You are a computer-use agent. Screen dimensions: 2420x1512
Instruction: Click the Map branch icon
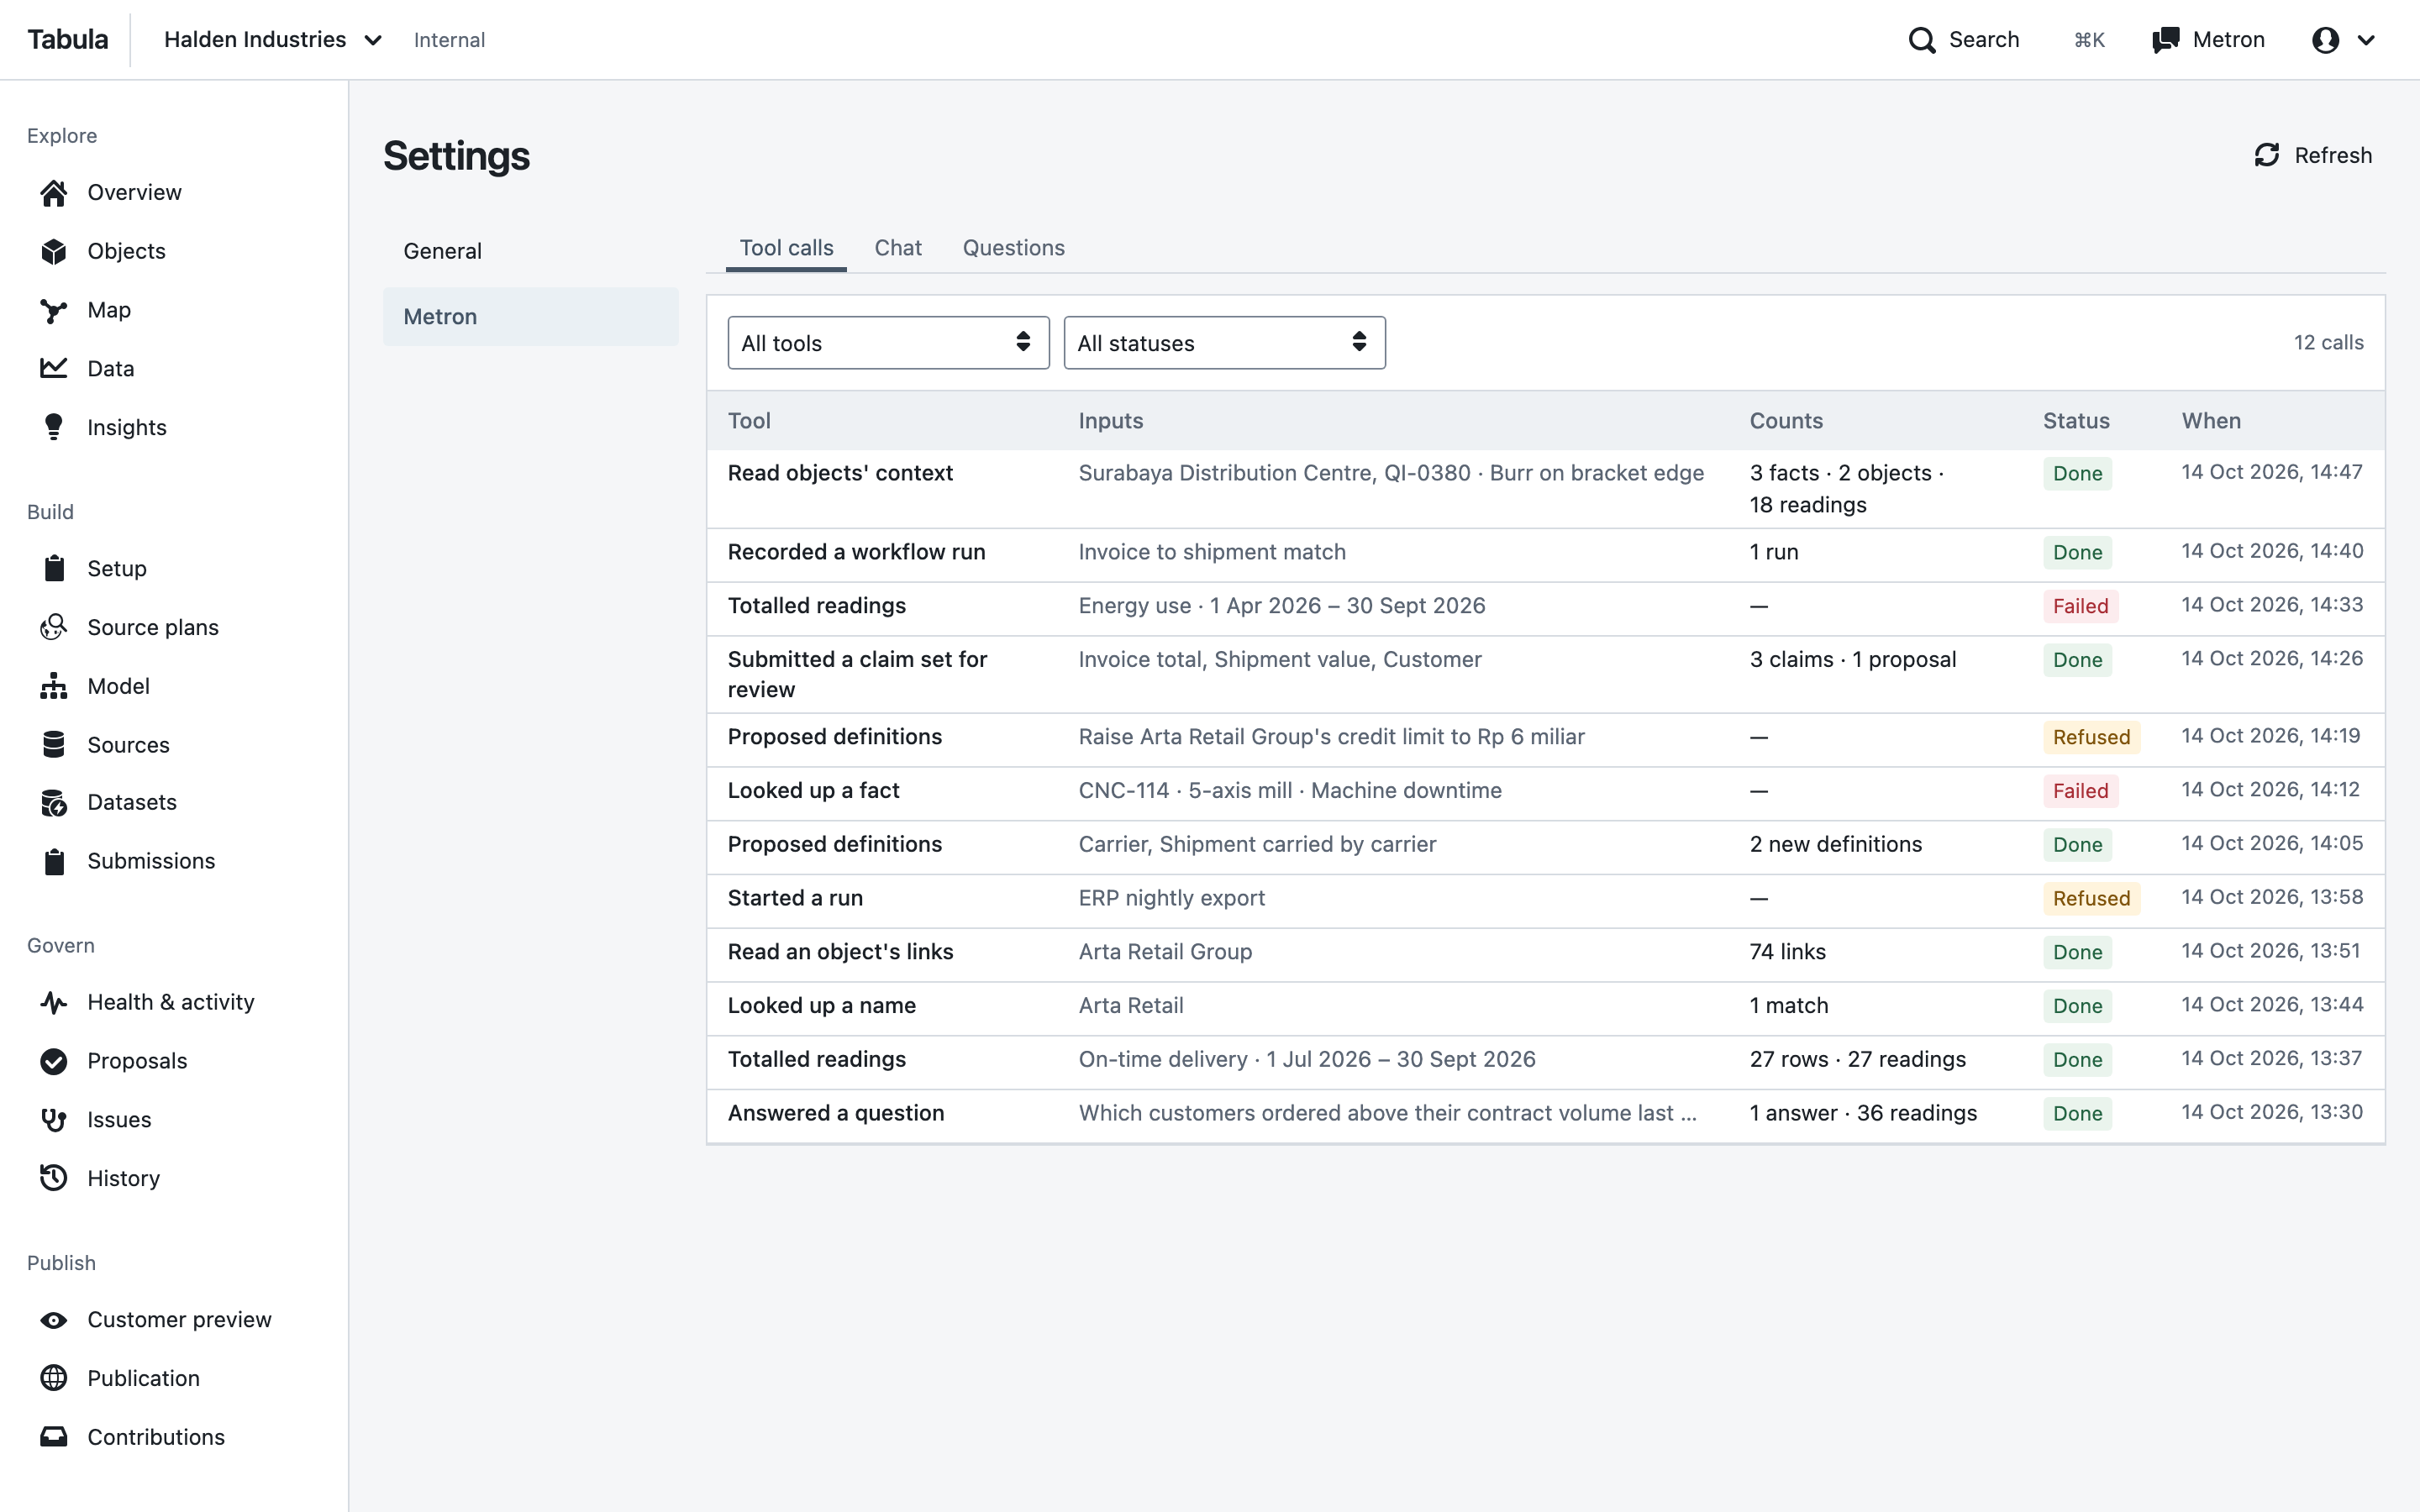(x=54, y=311)
